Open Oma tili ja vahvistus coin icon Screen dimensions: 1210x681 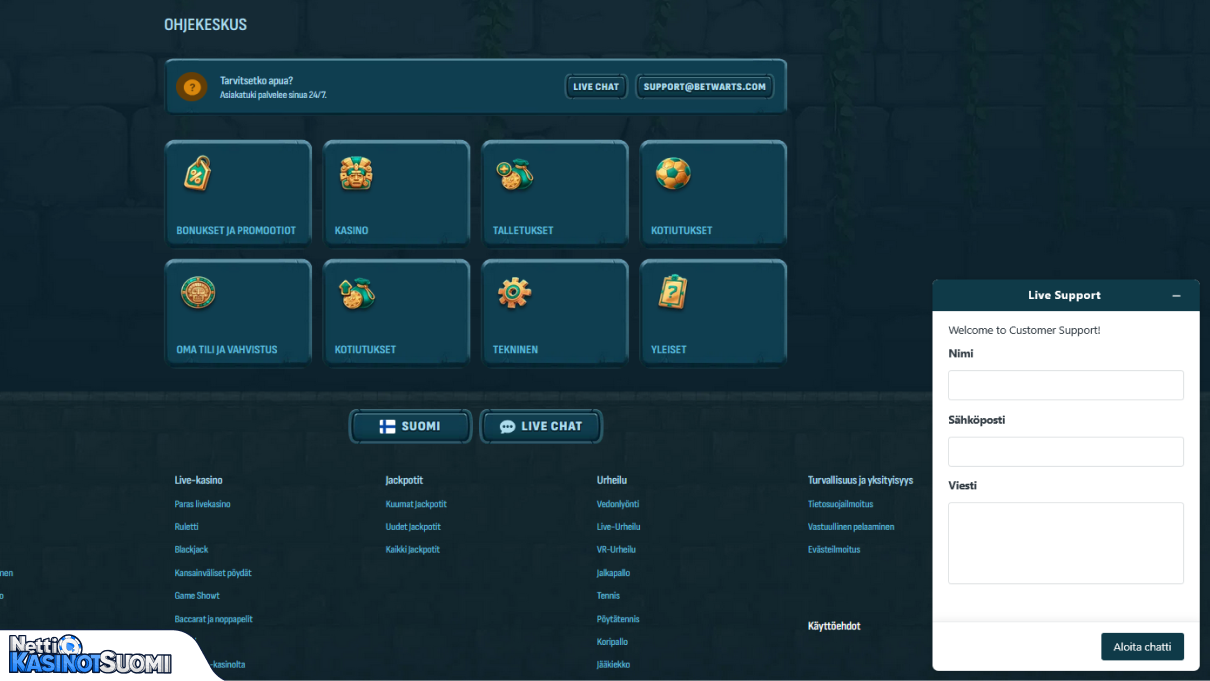point(198,293)
